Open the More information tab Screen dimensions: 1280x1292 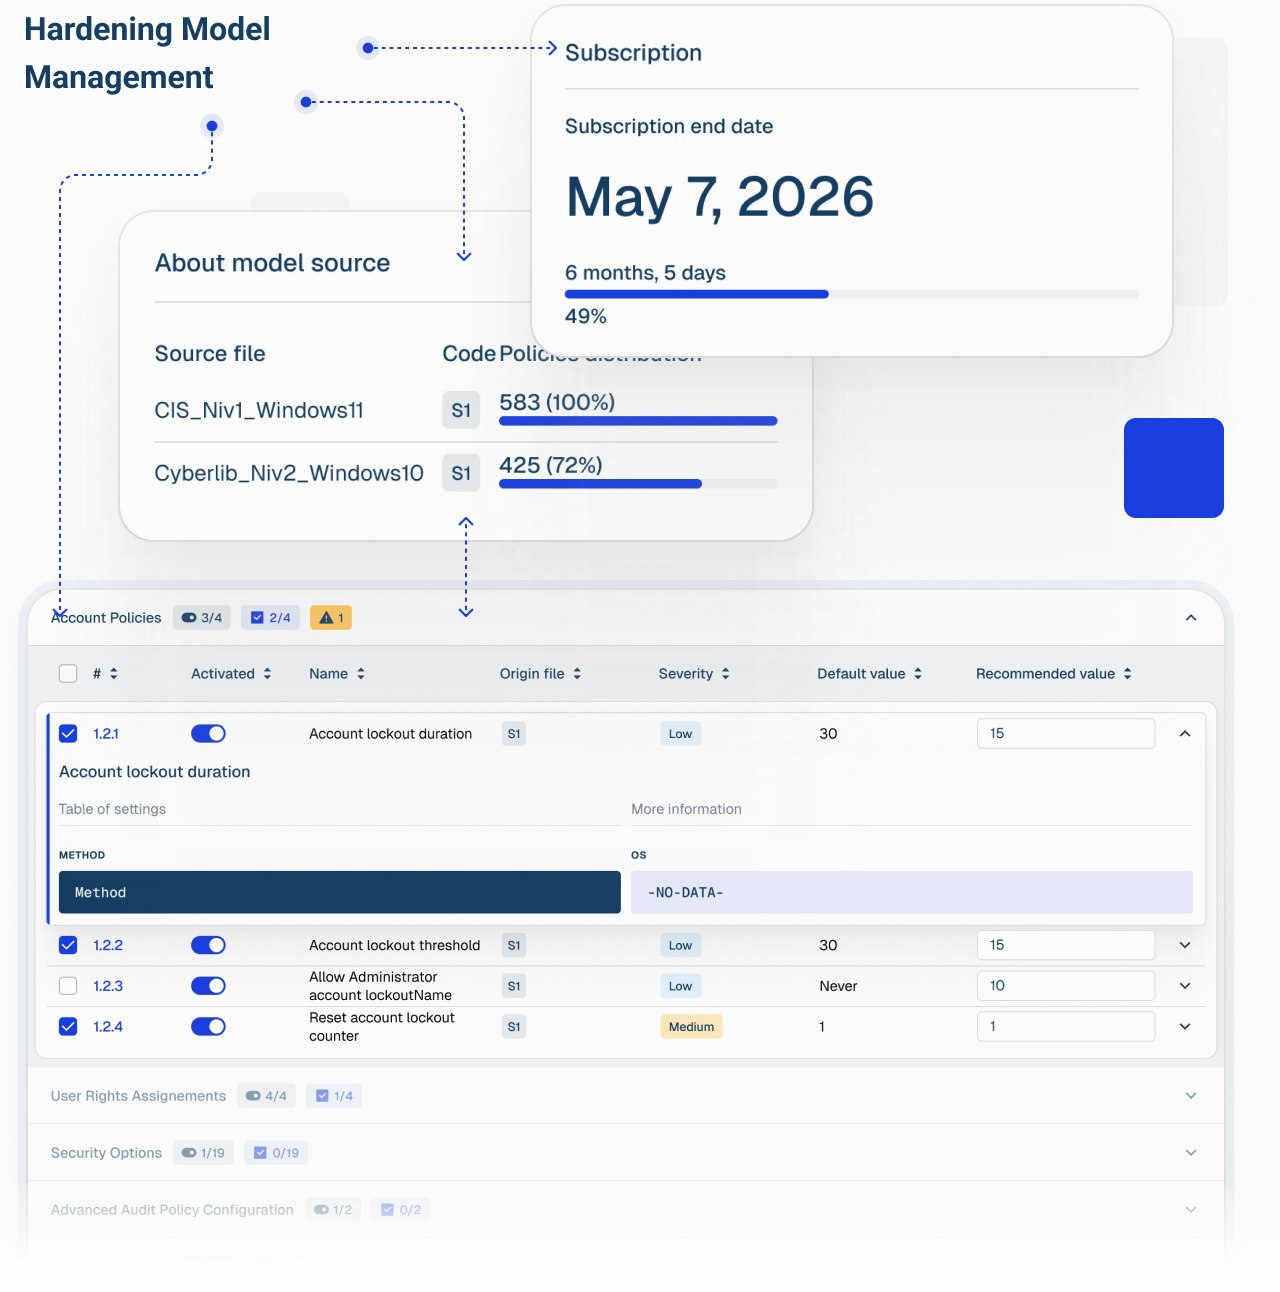pyautogui.click(x=687, y=809)
